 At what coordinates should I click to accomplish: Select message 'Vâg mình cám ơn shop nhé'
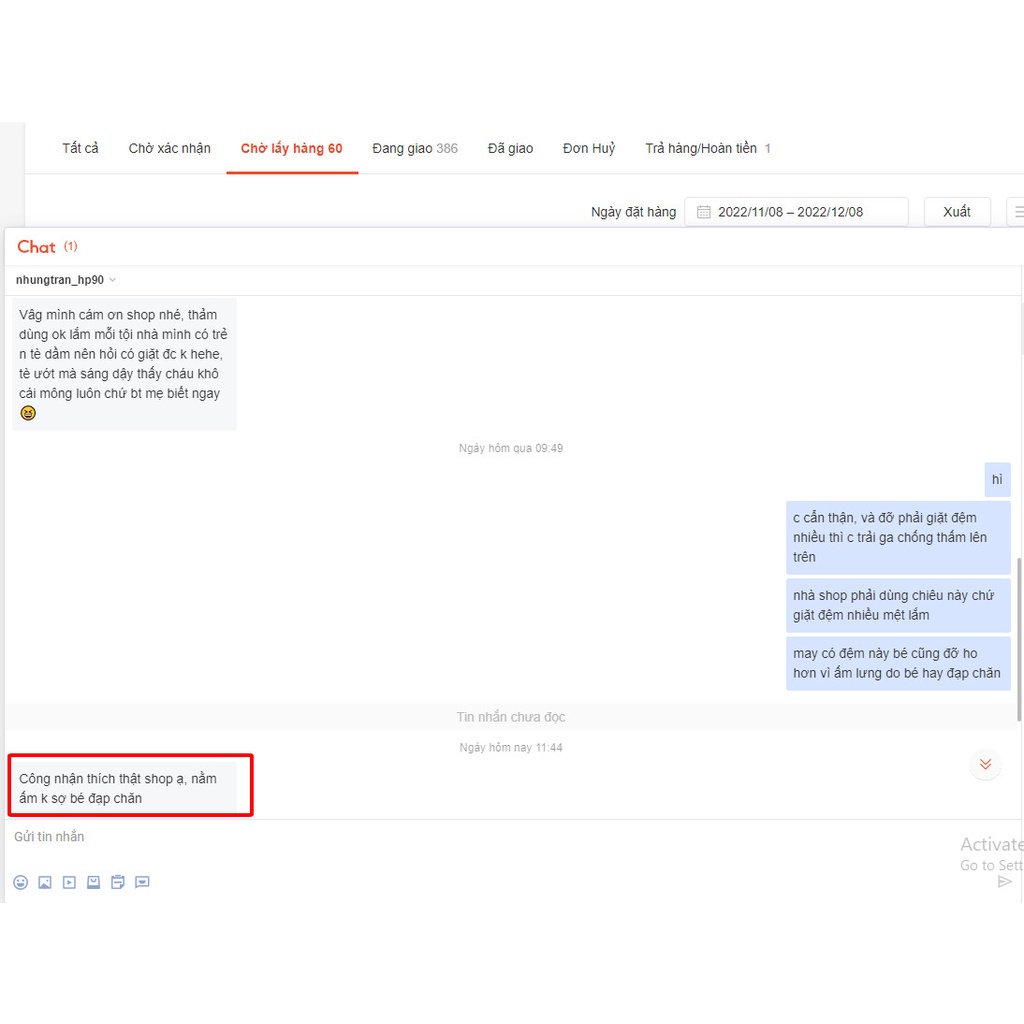tap(125, 364)
